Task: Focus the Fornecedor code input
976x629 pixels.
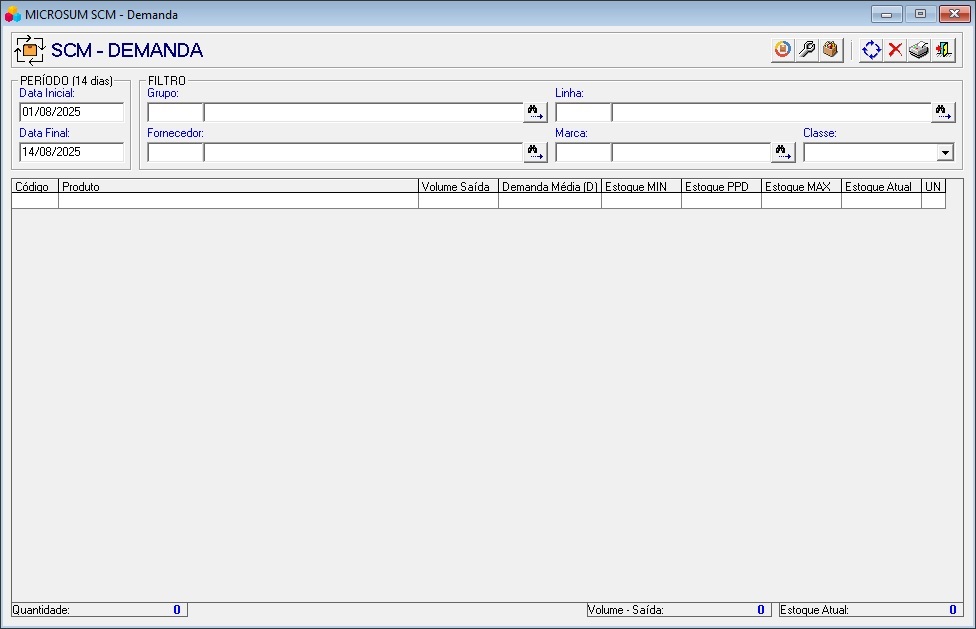Action: tap(175, 152)
